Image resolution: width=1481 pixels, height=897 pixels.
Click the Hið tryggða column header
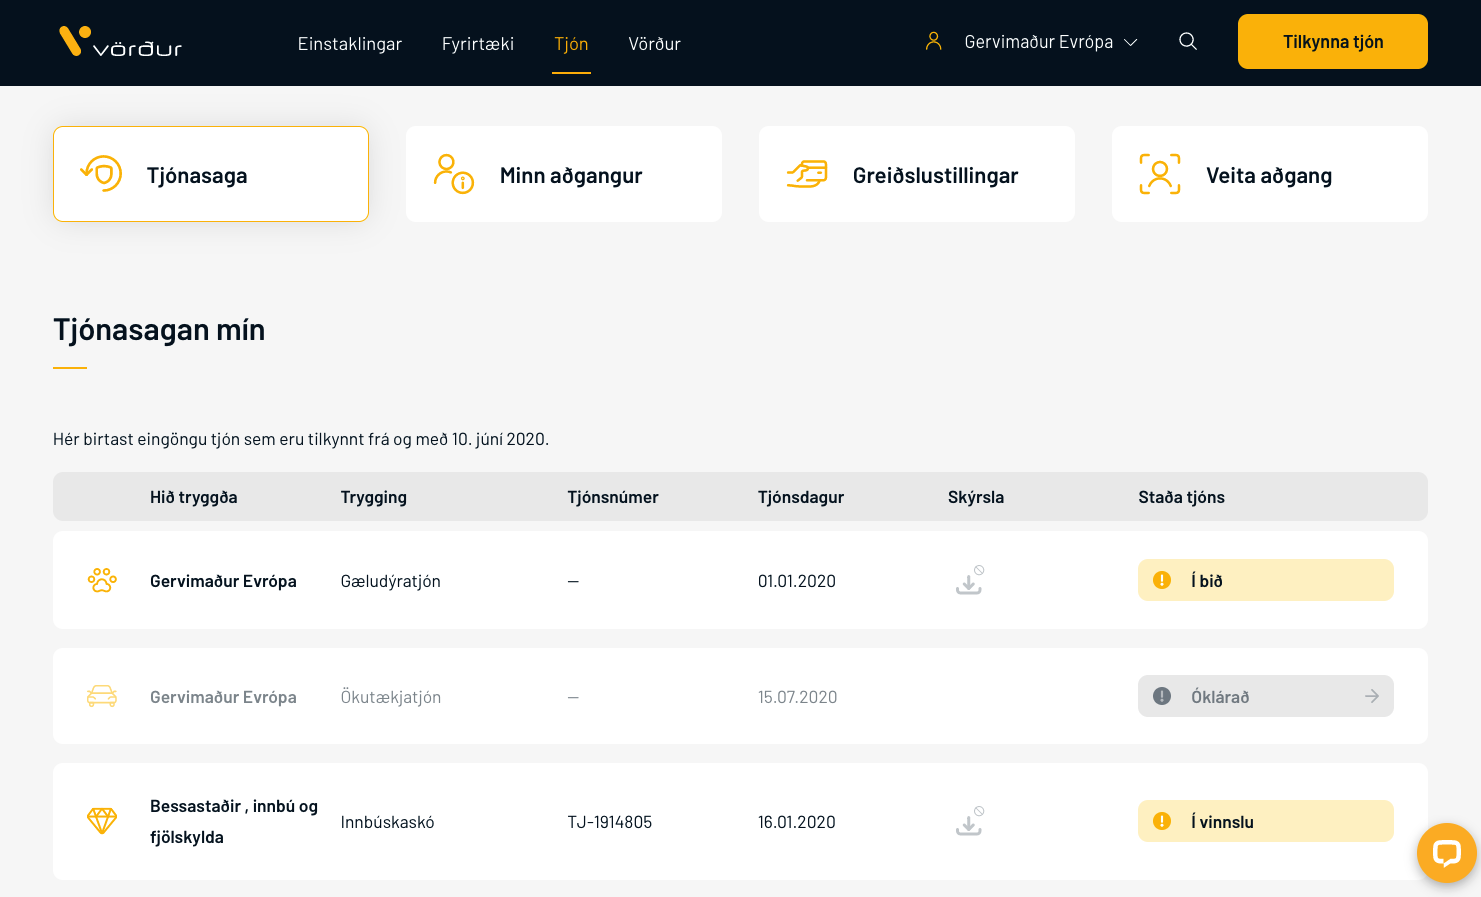194,497
